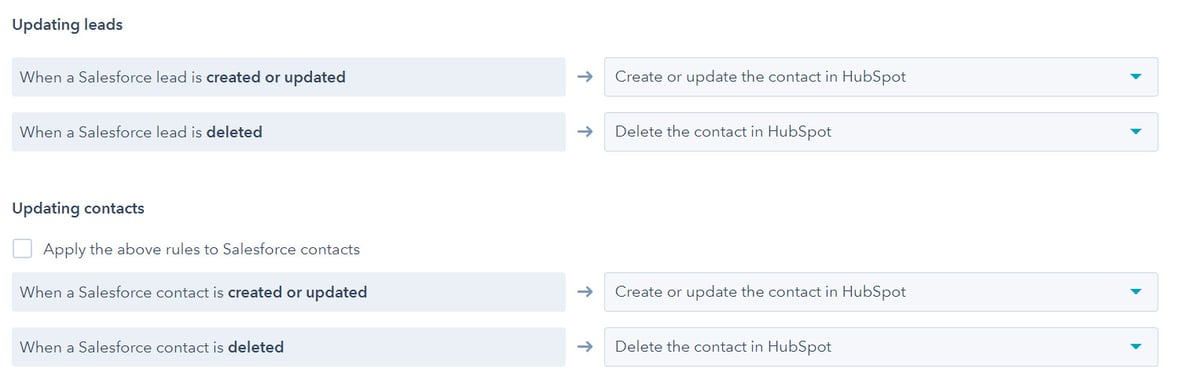Screen dimensions: 1200x387
Task: Enable 'Apply the above rules to Salesforce contacts' checkbox
Action: 23,249
